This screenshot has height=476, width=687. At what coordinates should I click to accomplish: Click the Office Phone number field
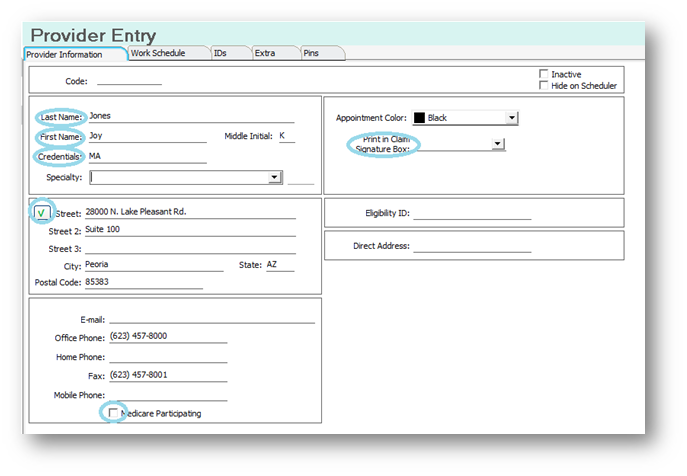tap(168, 337)
